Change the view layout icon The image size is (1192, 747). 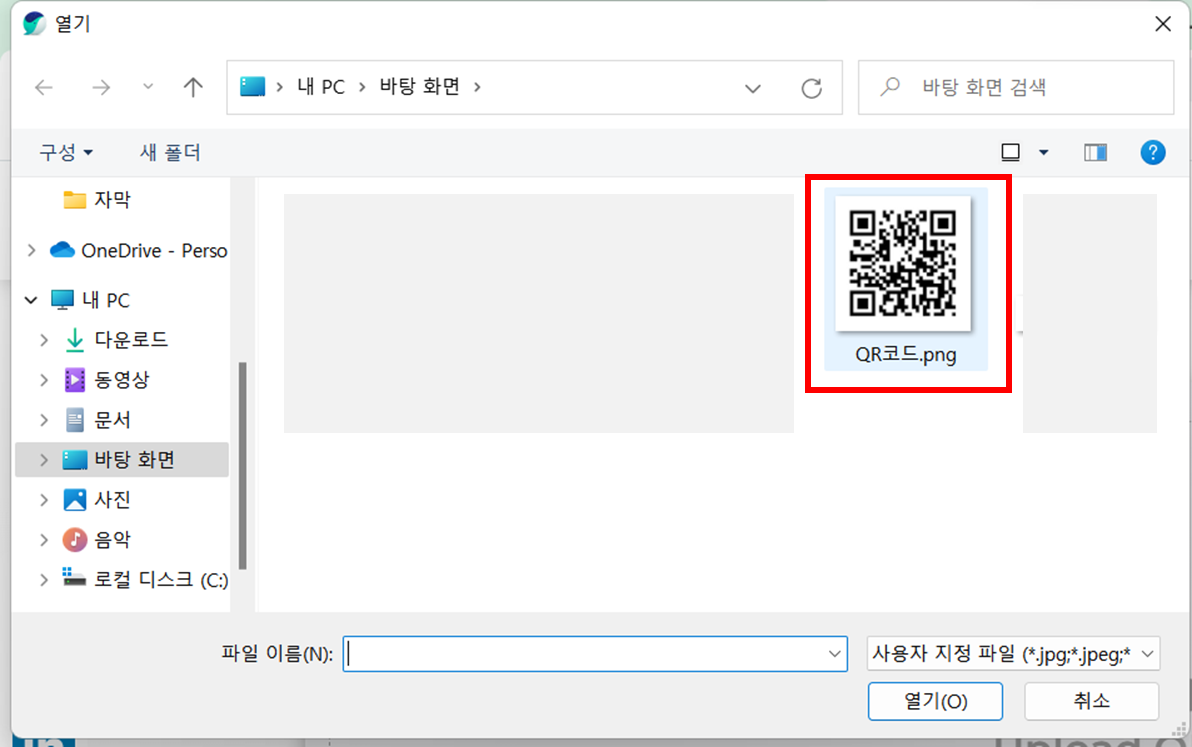[x=1010, y=152]
